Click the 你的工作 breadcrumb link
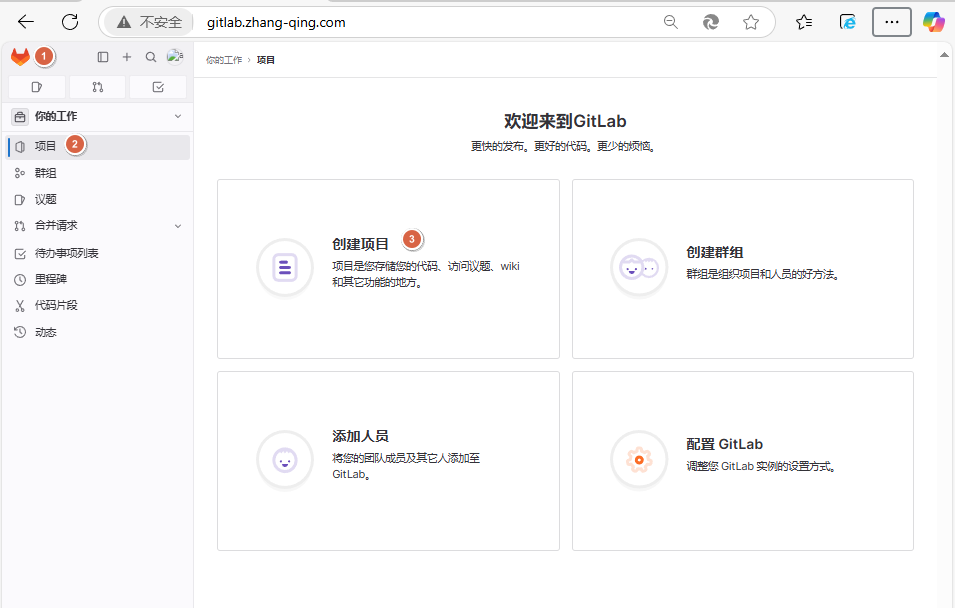Screen dimensions: 955x608 tap(224, 60)
